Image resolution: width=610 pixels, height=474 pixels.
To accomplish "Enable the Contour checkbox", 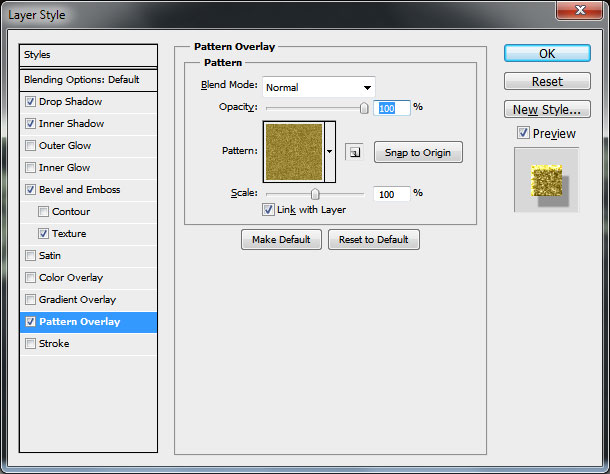I will click(x=43, y=212).
